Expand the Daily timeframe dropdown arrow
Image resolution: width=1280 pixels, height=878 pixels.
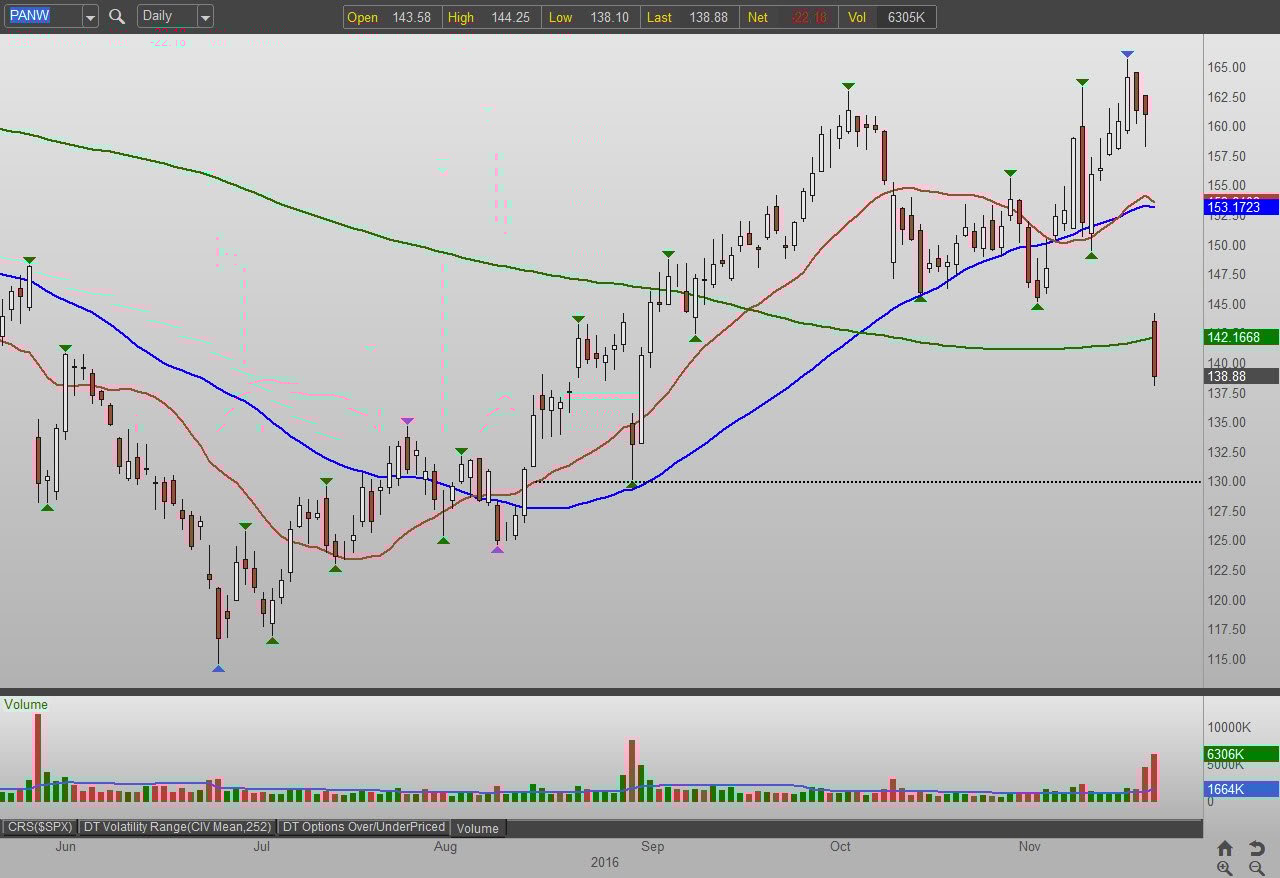[205, 16]
